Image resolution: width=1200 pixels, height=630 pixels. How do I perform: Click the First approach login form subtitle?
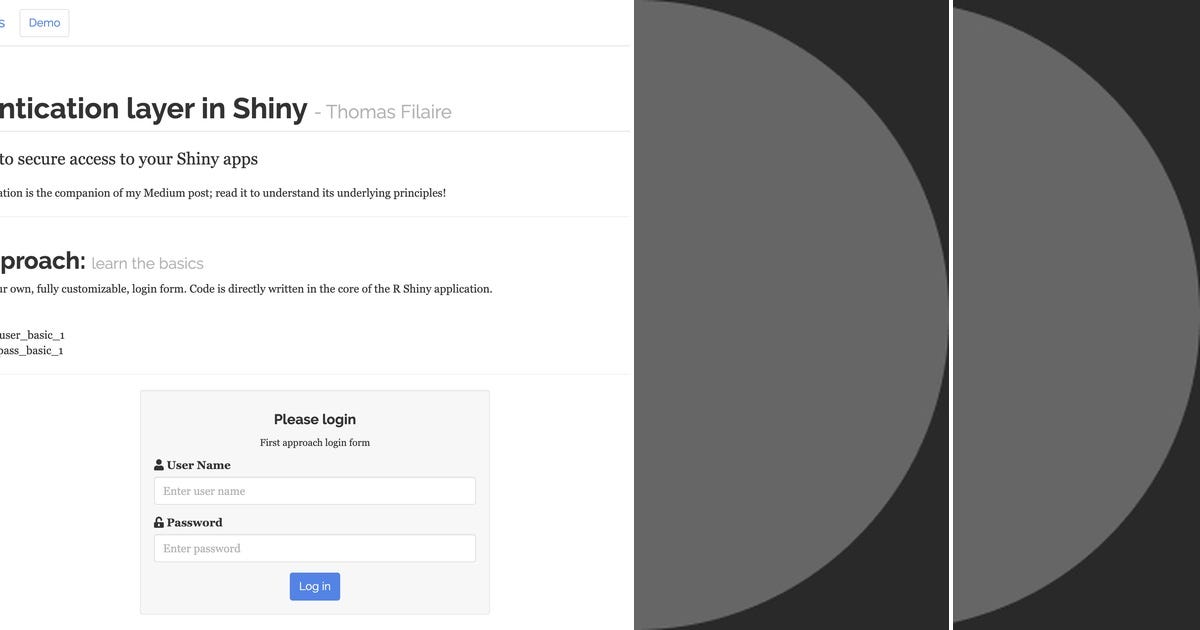point(314,442)
